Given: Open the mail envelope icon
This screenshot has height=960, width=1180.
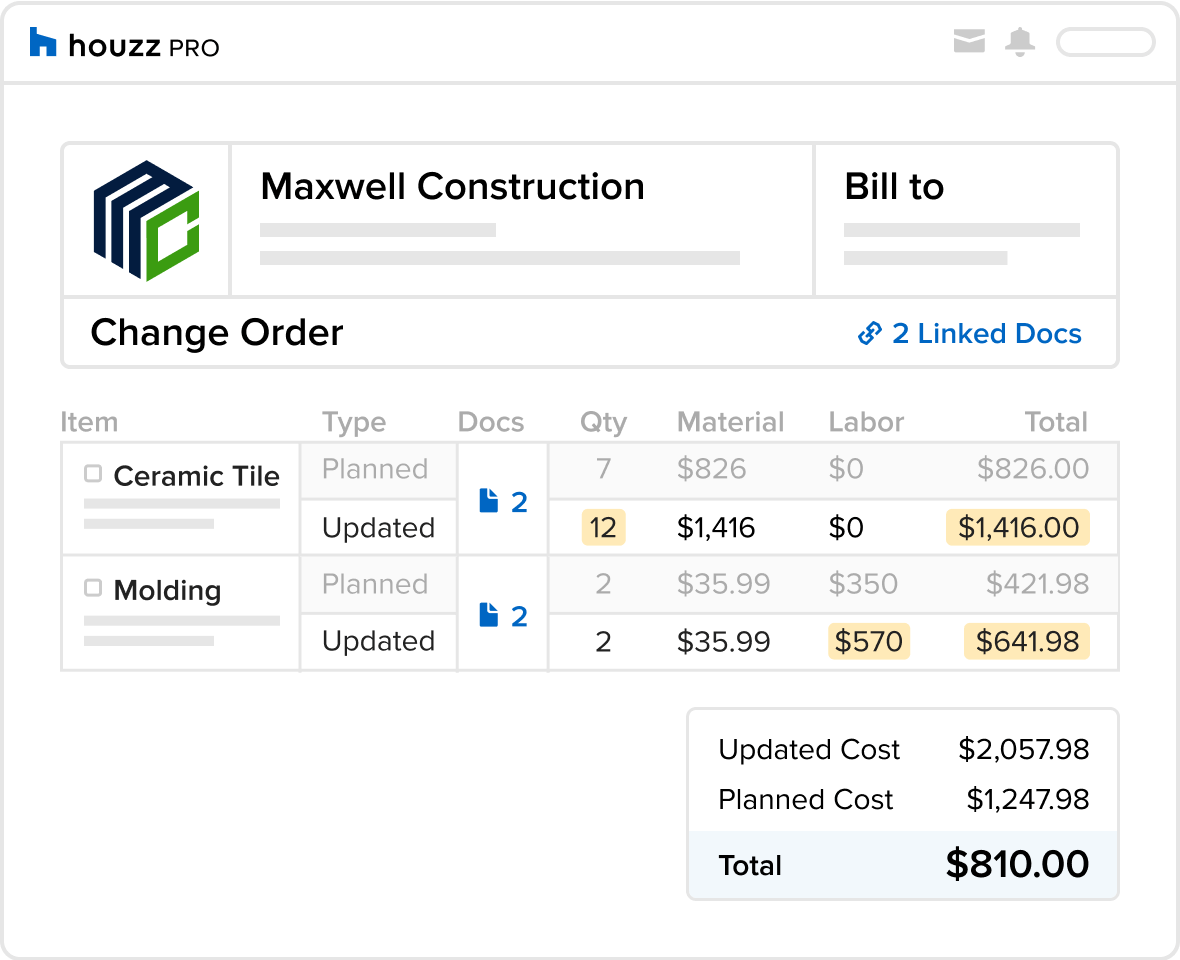Looking at the screenshot, I should (969, 42).
